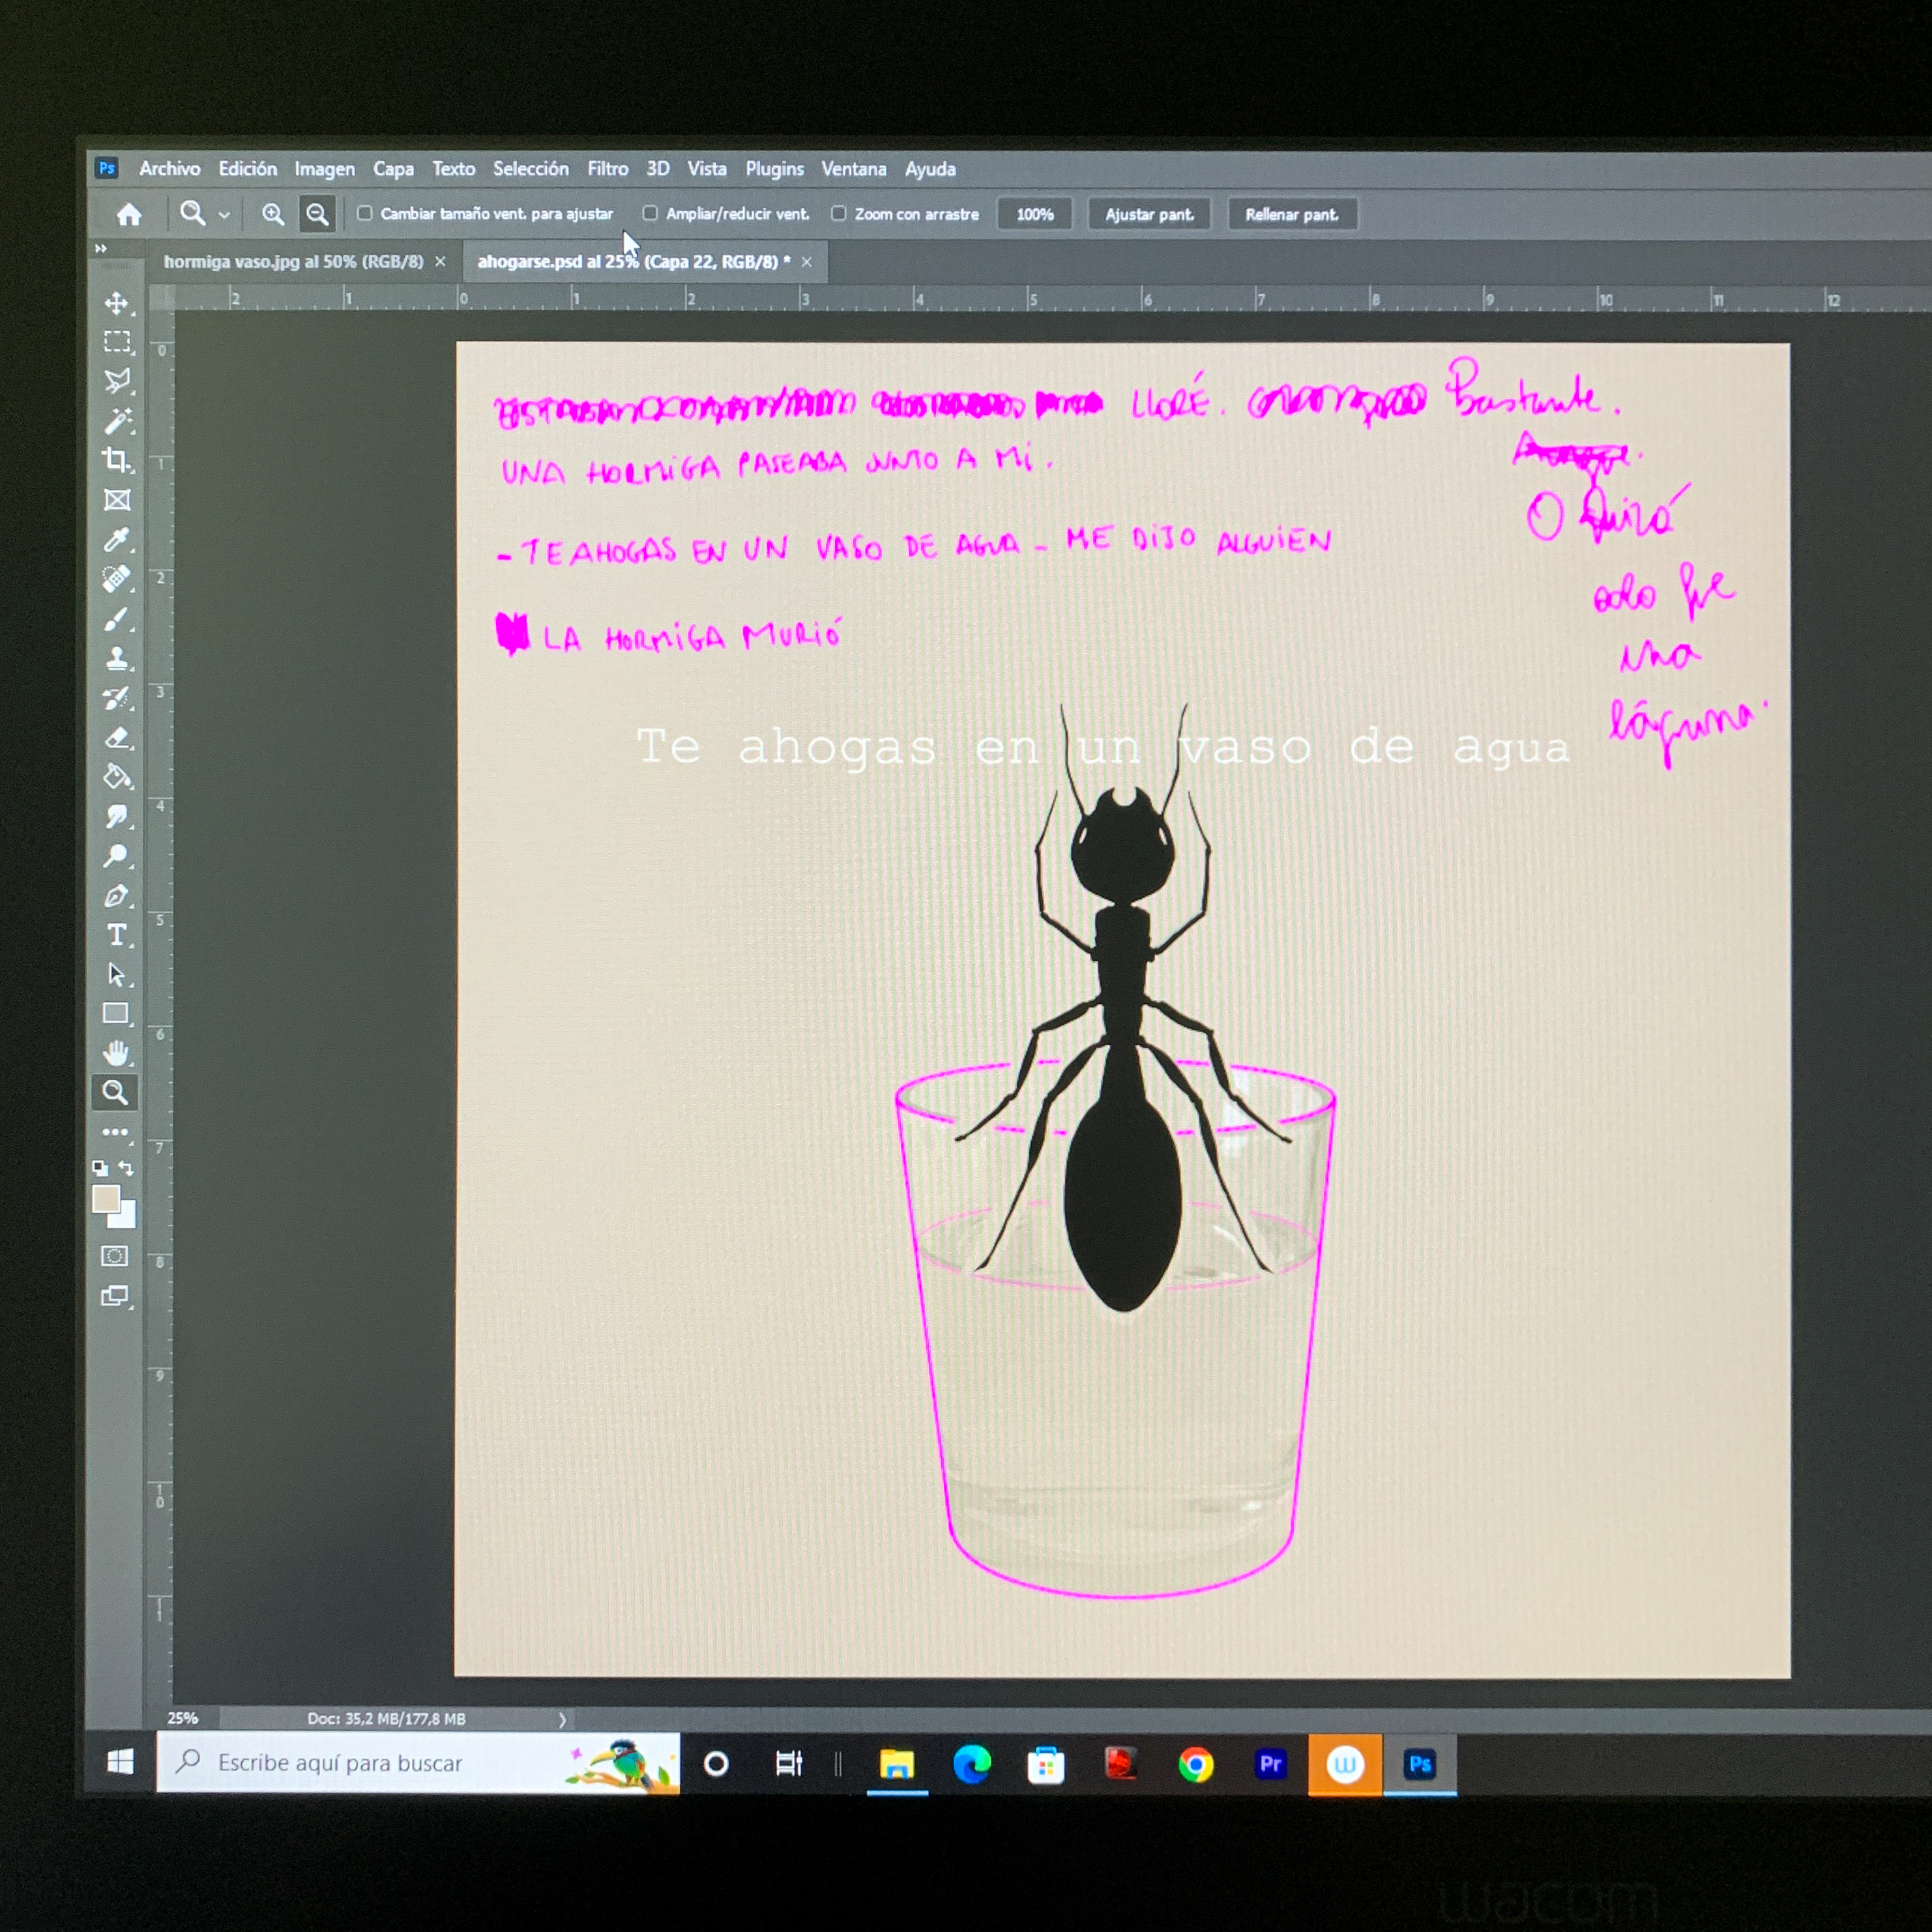Image resolution: width=1932 pixels, height=1932 pixels.
Task: Select the Horizontal Type tool
Action: pos(116,935)
